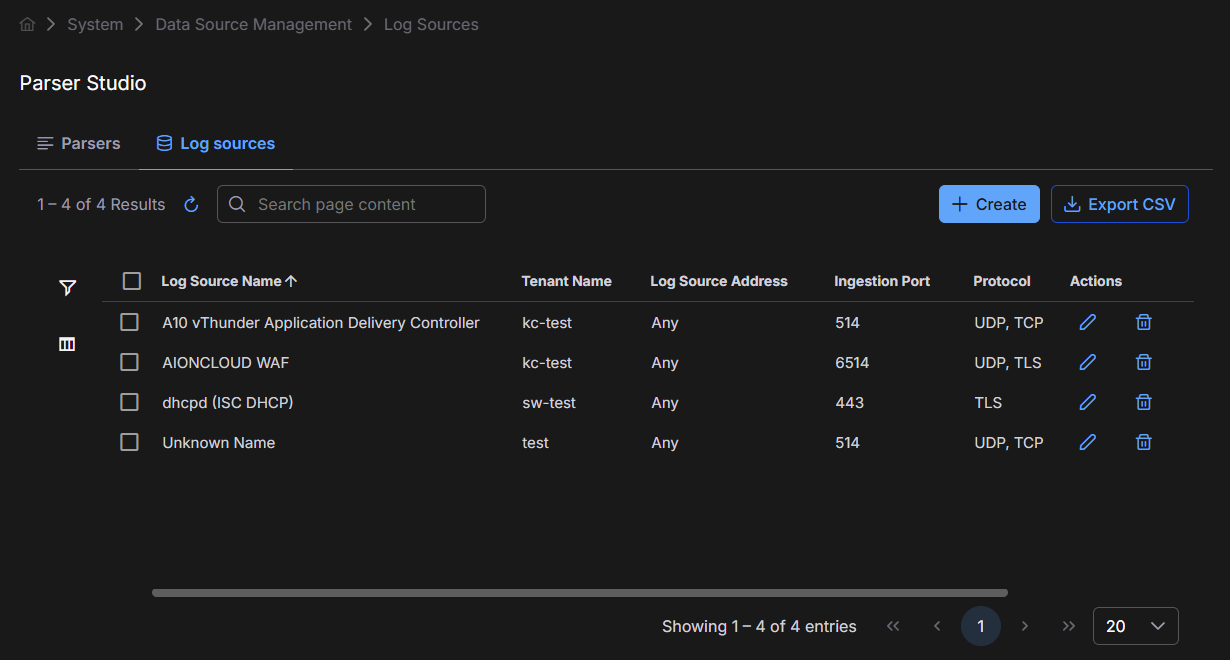
Task: Tick the Unknown Name row checkbox
Action: (x=129, y=442)
